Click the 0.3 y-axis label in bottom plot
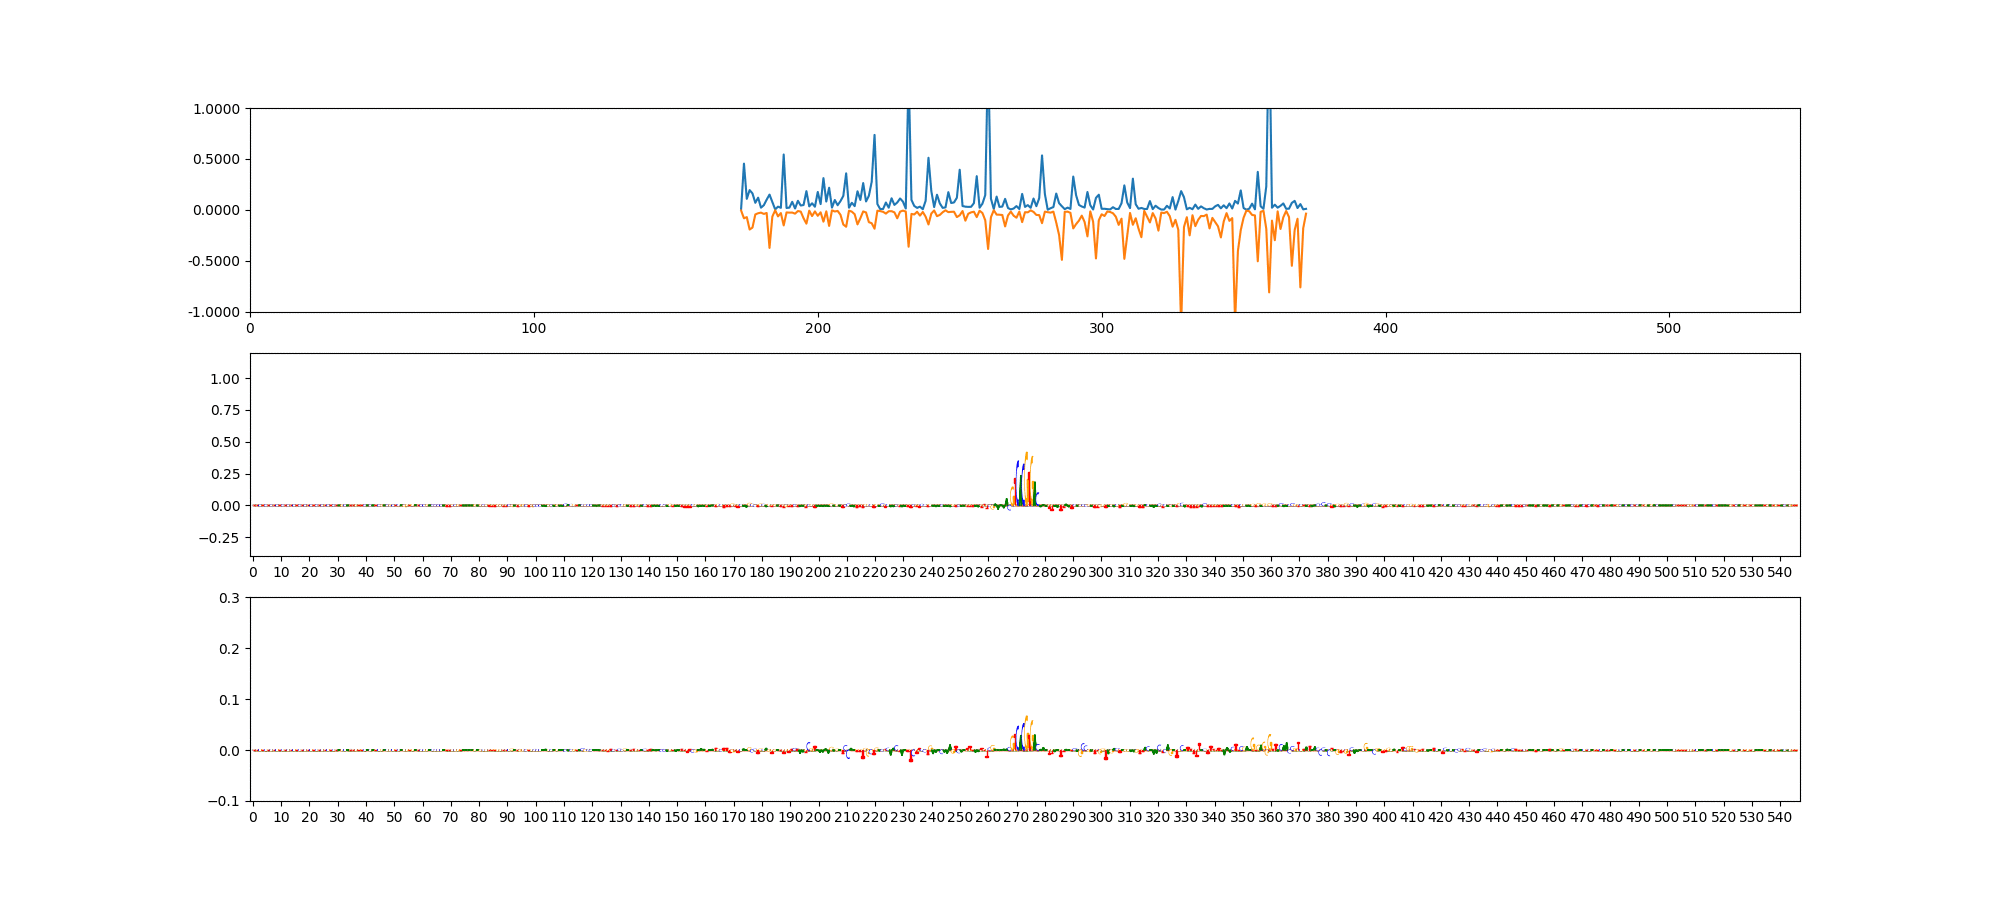This screenshot has height=900, width=2000. click(229, 598)
